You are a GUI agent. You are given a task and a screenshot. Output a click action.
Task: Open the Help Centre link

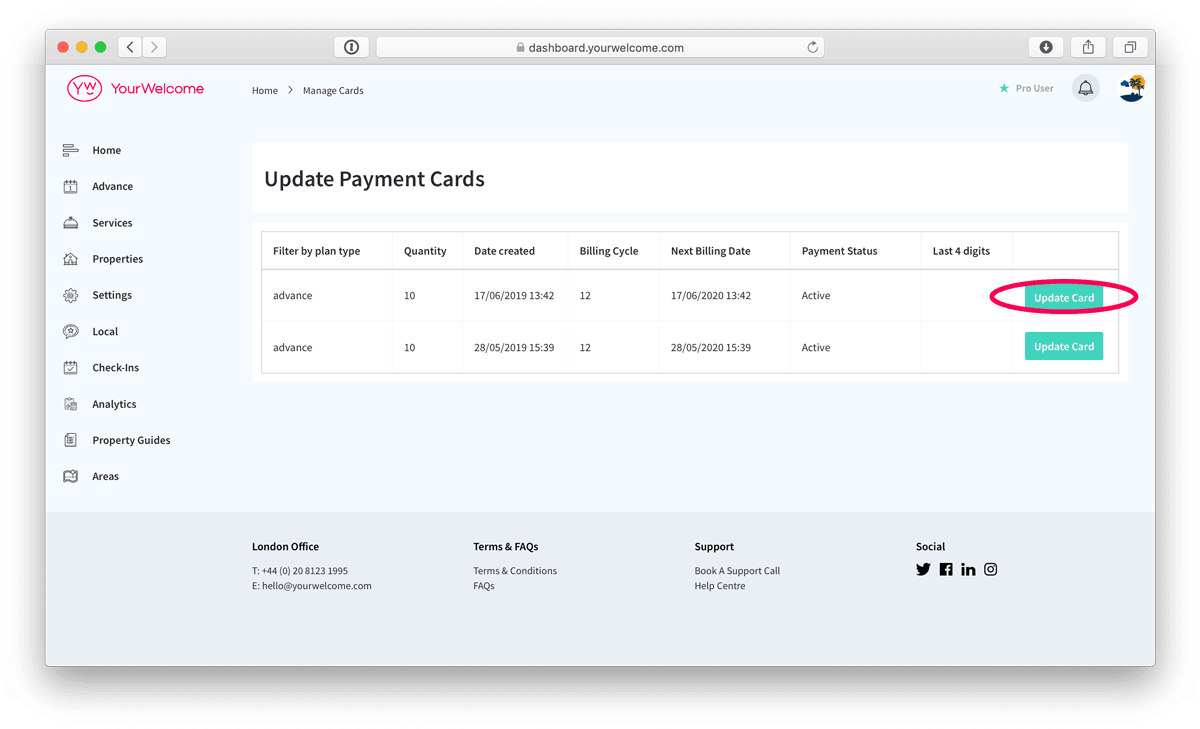(720, 586)
